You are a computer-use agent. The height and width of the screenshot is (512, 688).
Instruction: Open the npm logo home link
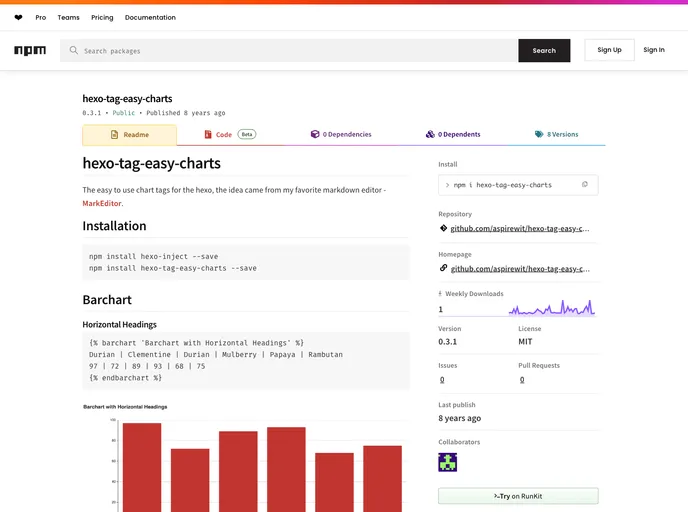[x=30, y=50]
